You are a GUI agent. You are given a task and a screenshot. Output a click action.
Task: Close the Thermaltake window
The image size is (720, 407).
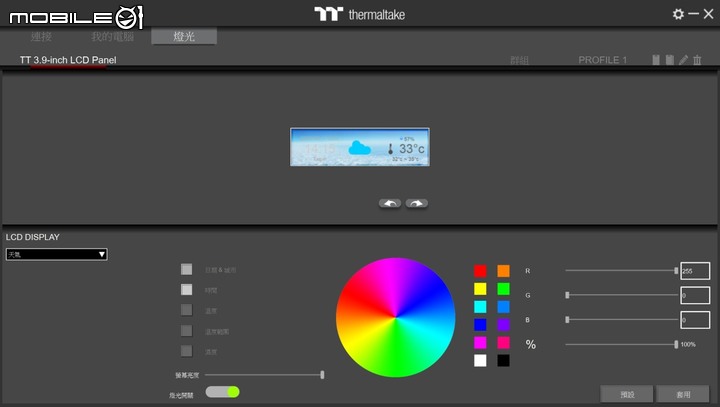pos(709,14)
